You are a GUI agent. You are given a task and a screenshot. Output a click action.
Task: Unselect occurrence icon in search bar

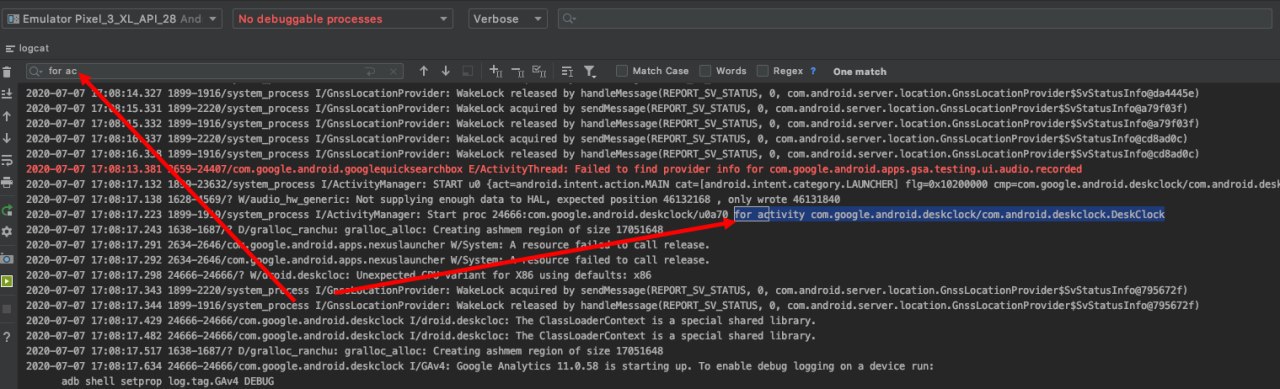pos(517,71)
